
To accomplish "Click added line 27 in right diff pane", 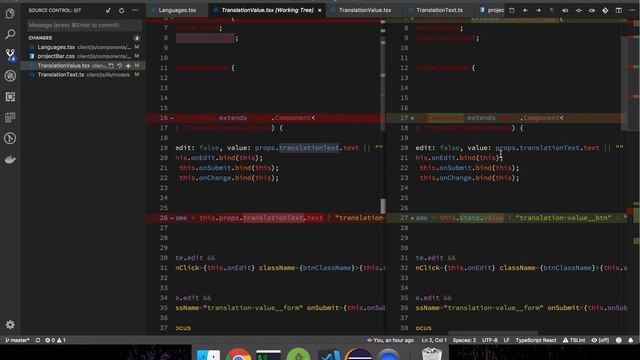I will point(508,218).
